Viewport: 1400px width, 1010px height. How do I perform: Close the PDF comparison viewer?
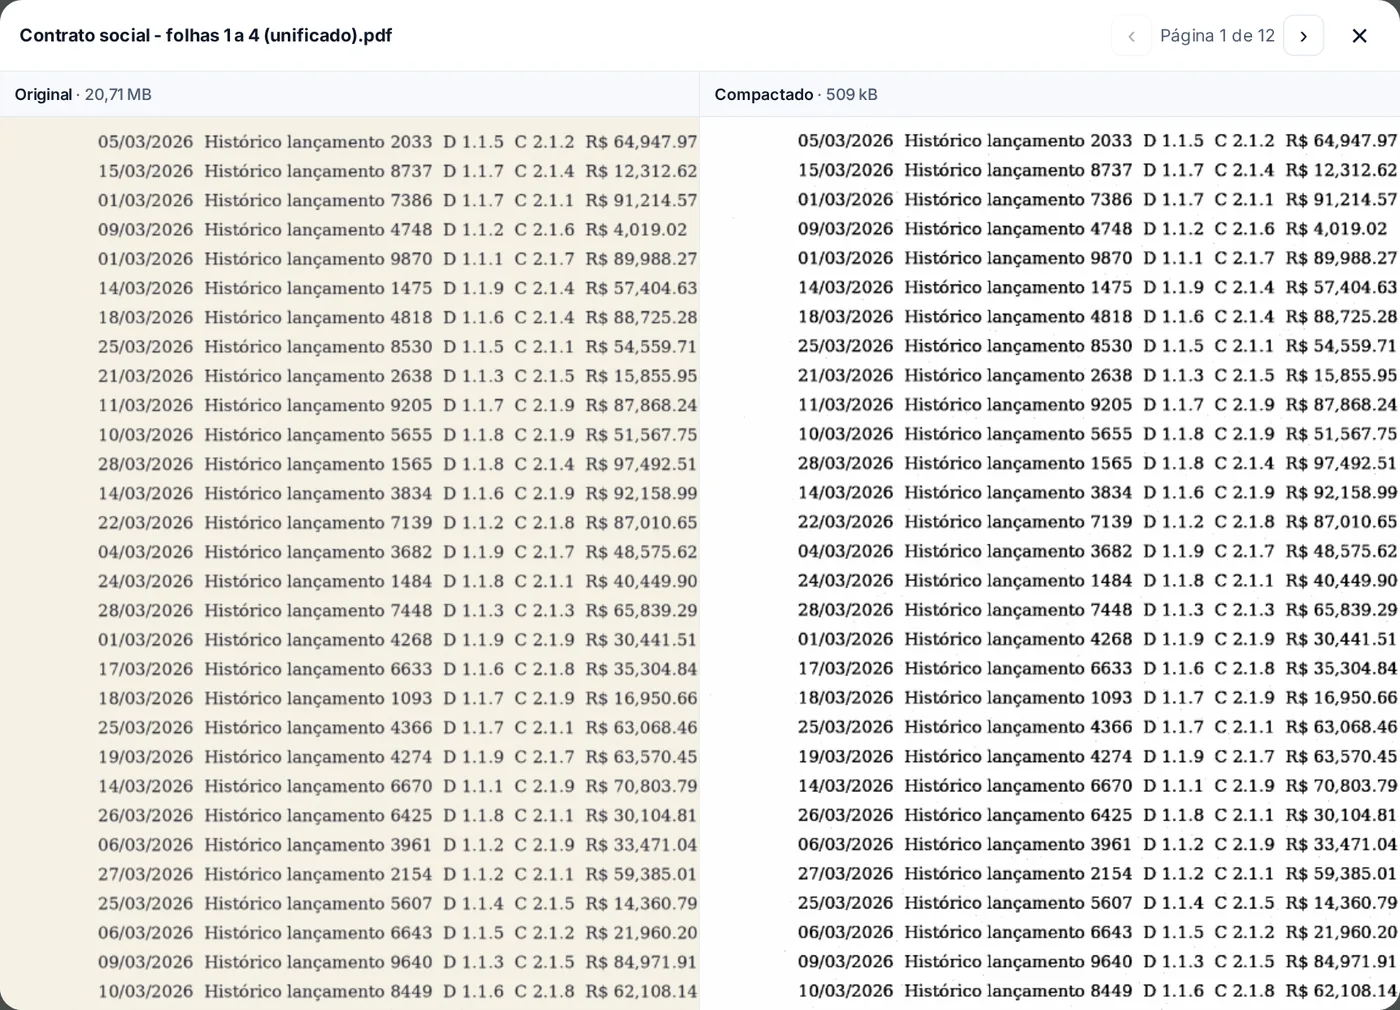point(1359,36)
